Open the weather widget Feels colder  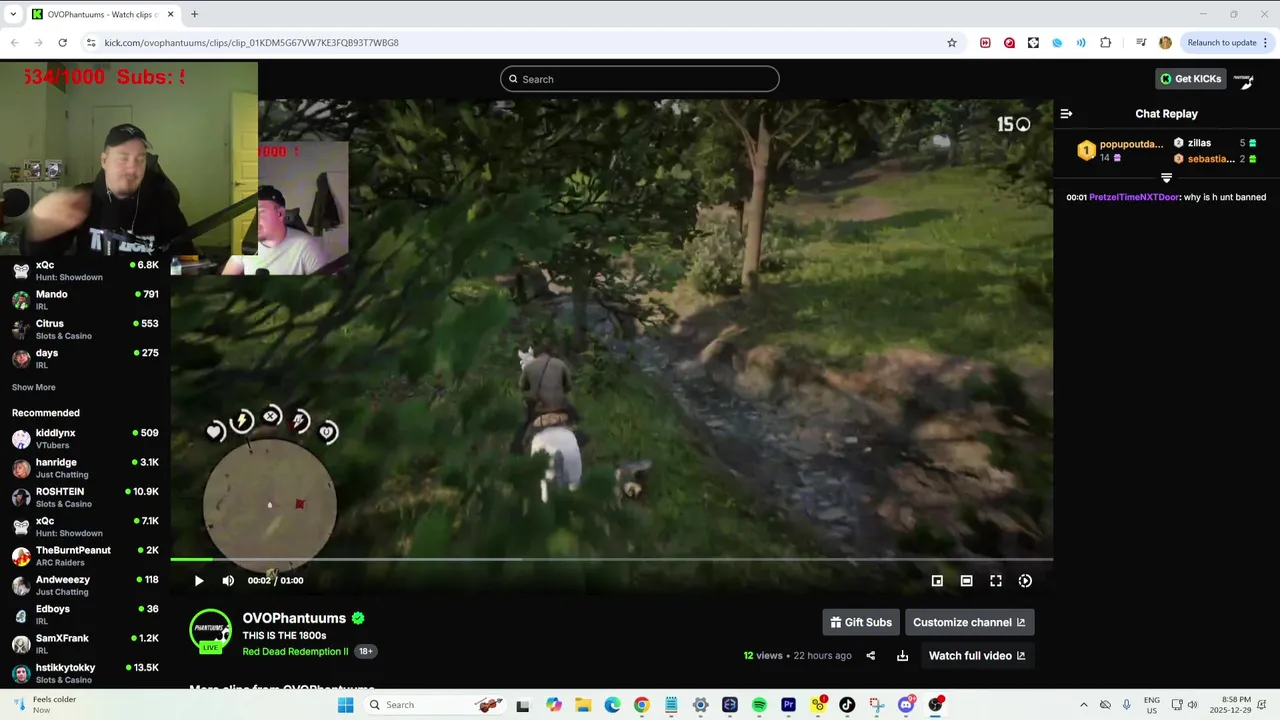[x=45, y=705]
